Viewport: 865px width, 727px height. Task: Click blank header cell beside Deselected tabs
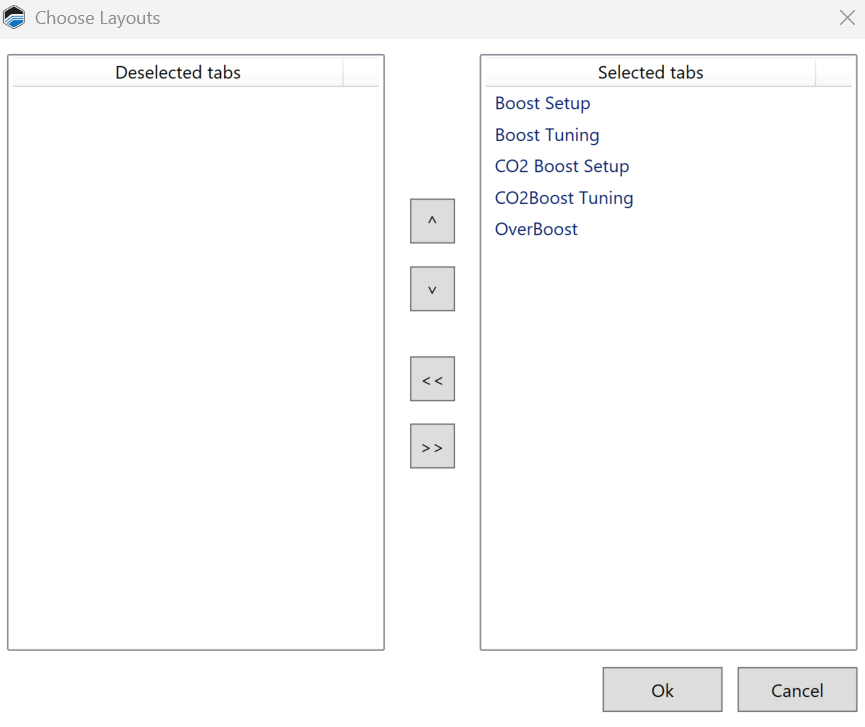pos(360,73)
